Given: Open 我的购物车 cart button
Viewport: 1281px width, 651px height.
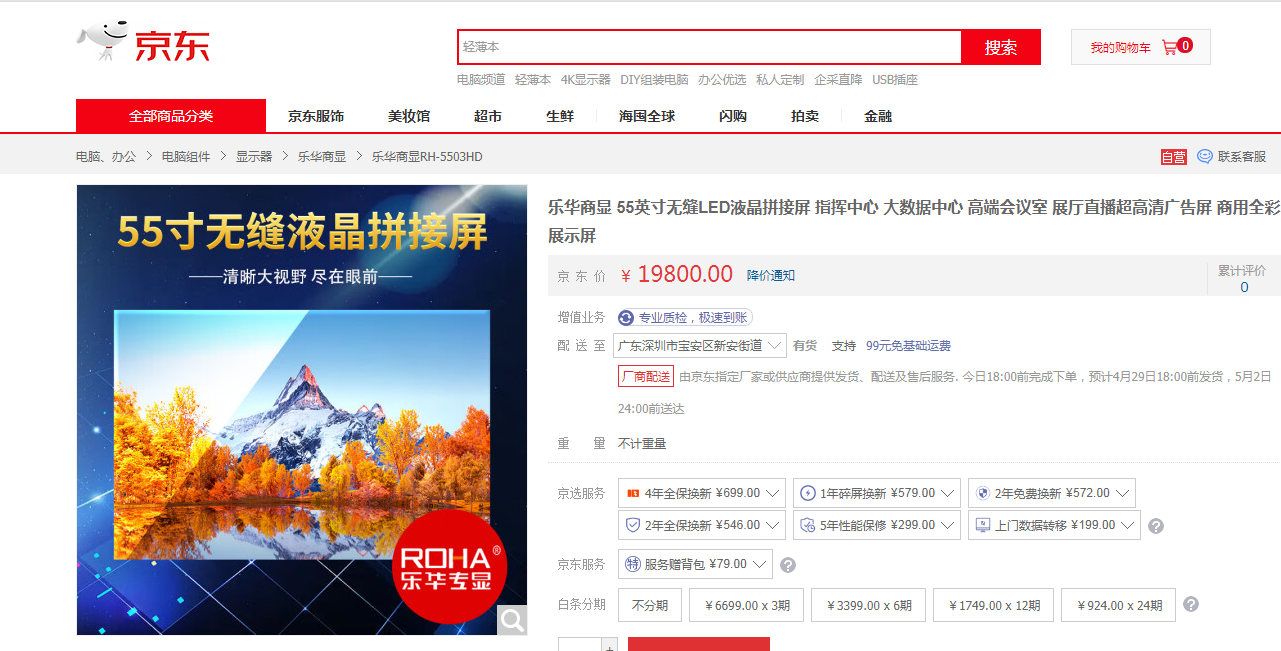Looking at the screenshot, I should (x=1141, y=47).
